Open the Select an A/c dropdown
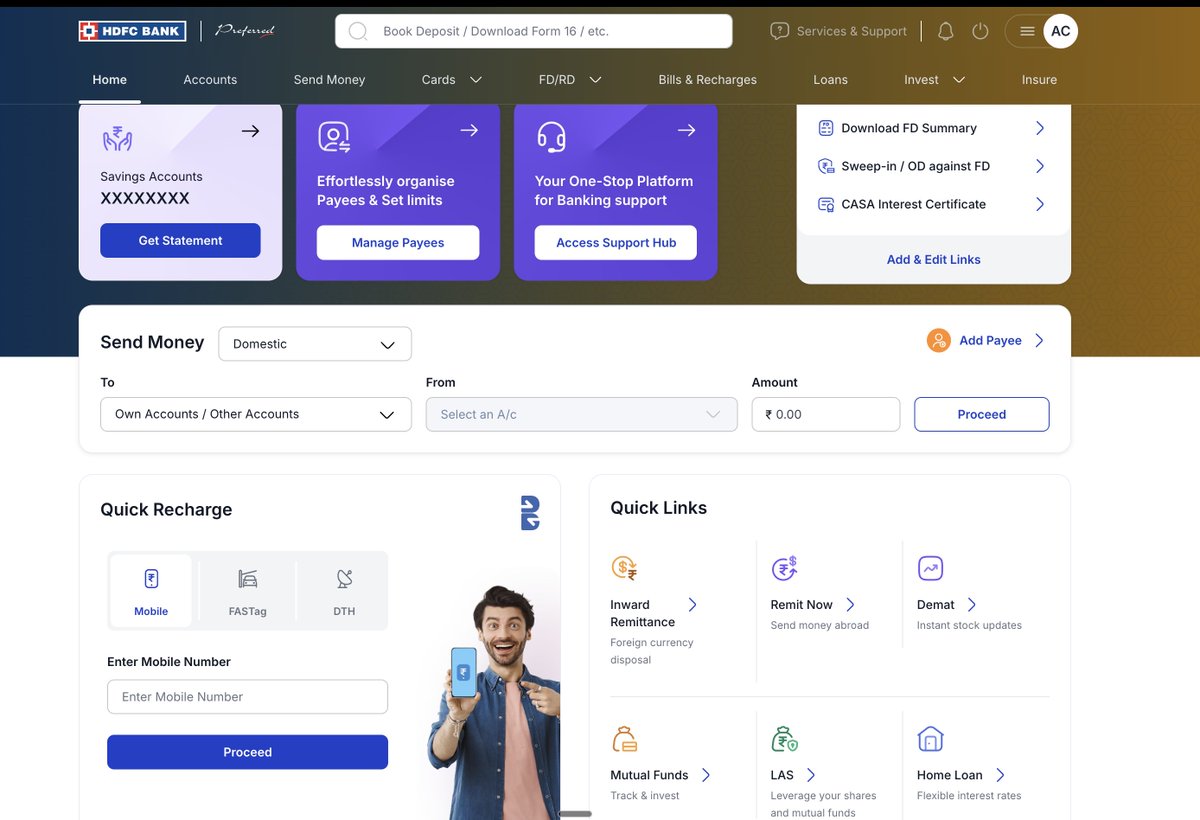Screen dimensions: 1200x820 click(582, 414)
